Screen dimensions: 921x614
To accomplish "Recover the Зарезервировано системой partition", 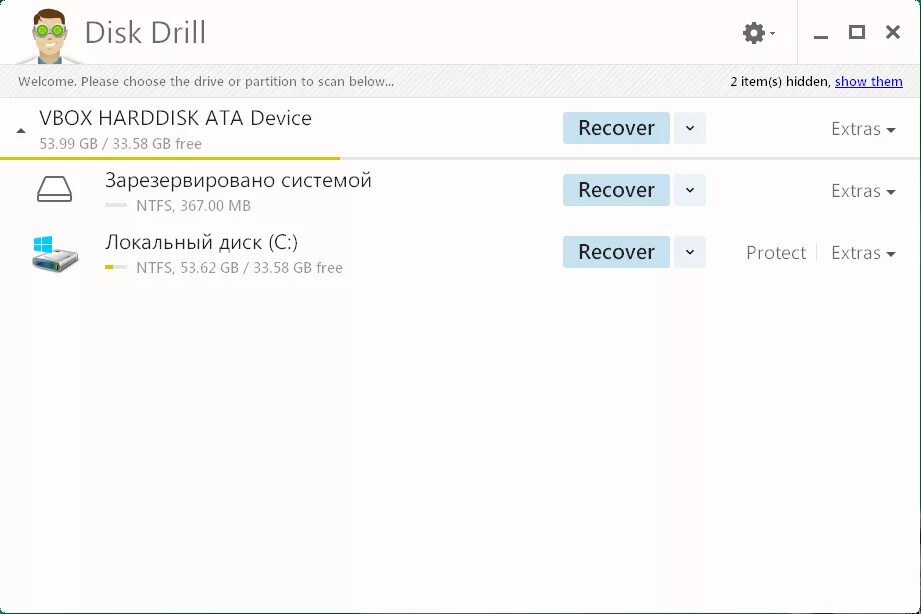I will pyautogui.click(x=616, y=190).
